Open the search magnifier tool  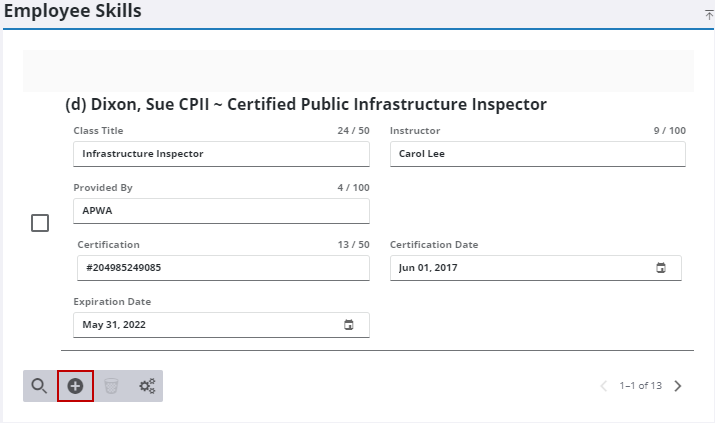(x=39, y=386)
